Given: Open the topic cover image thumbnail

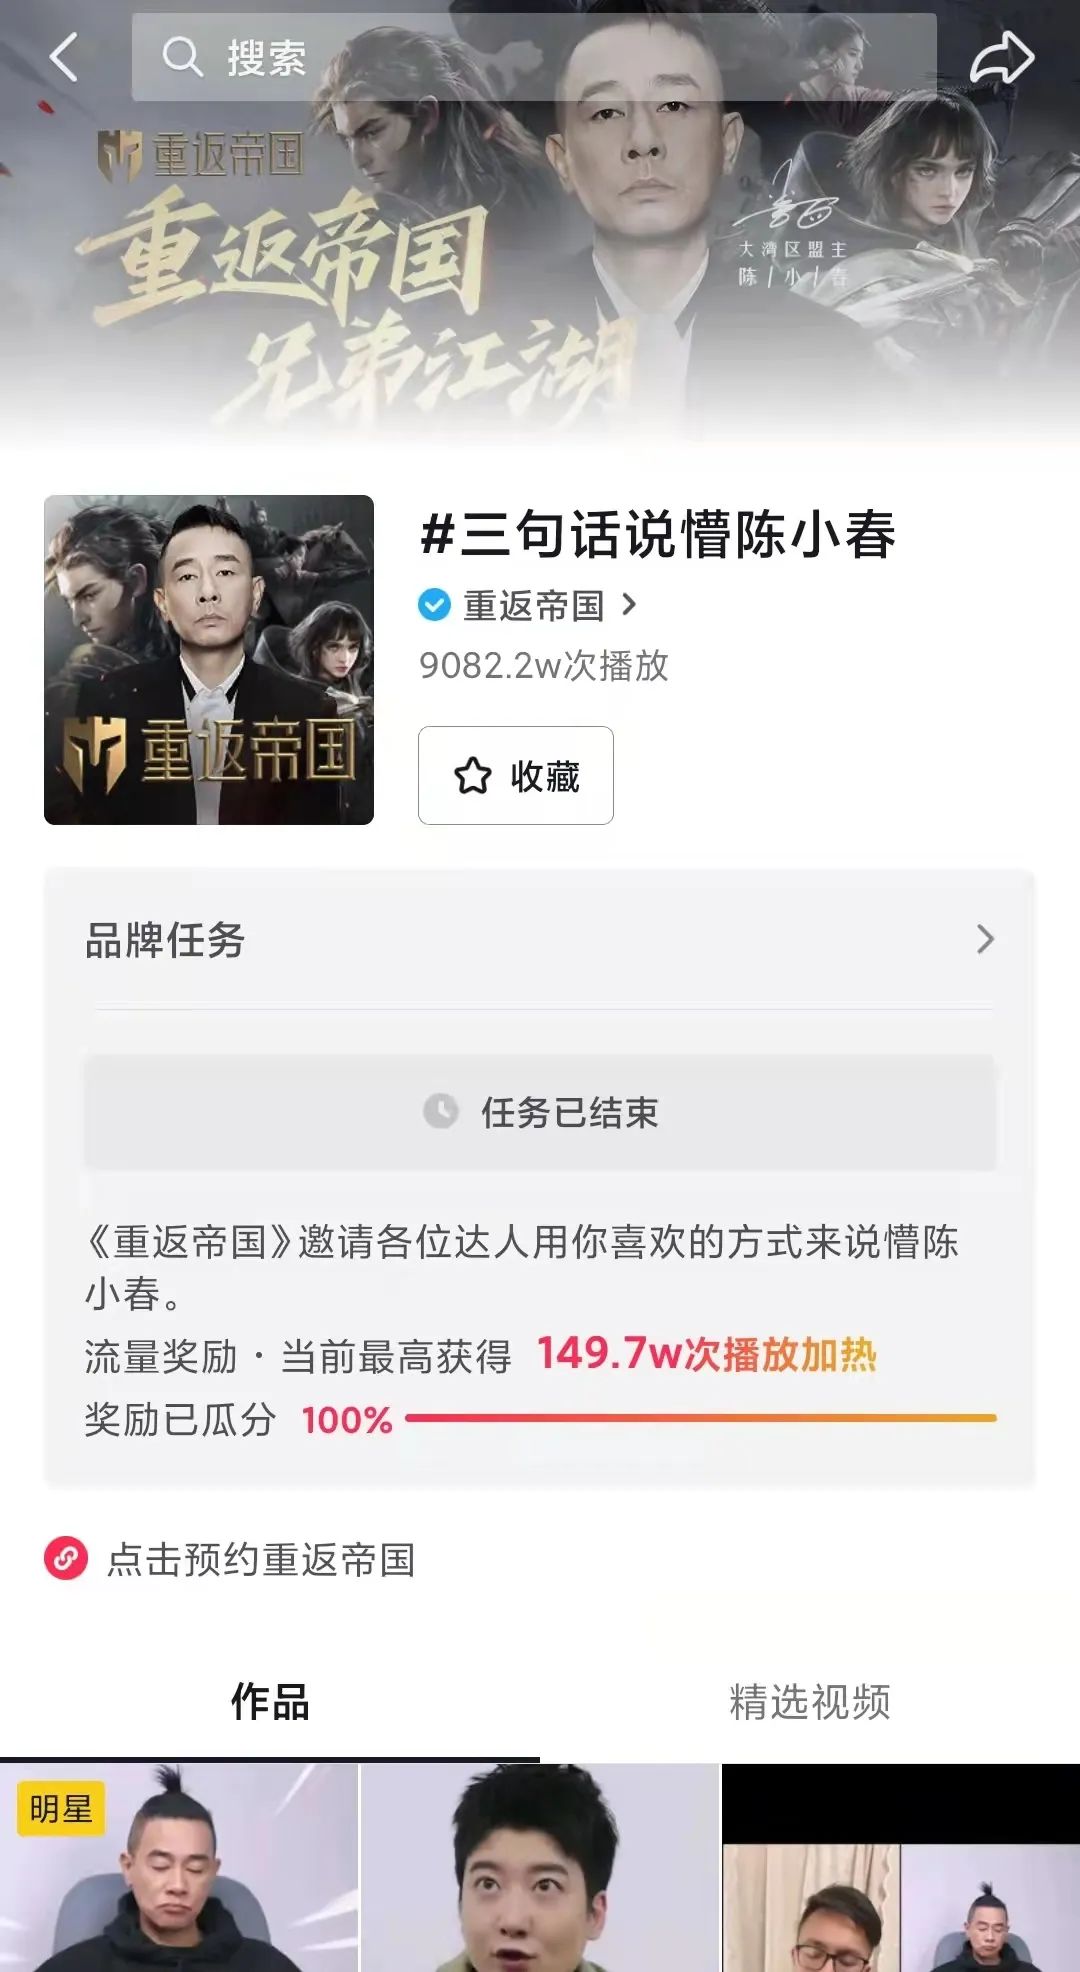Looking at the screenshot, I should coord(209,660).
